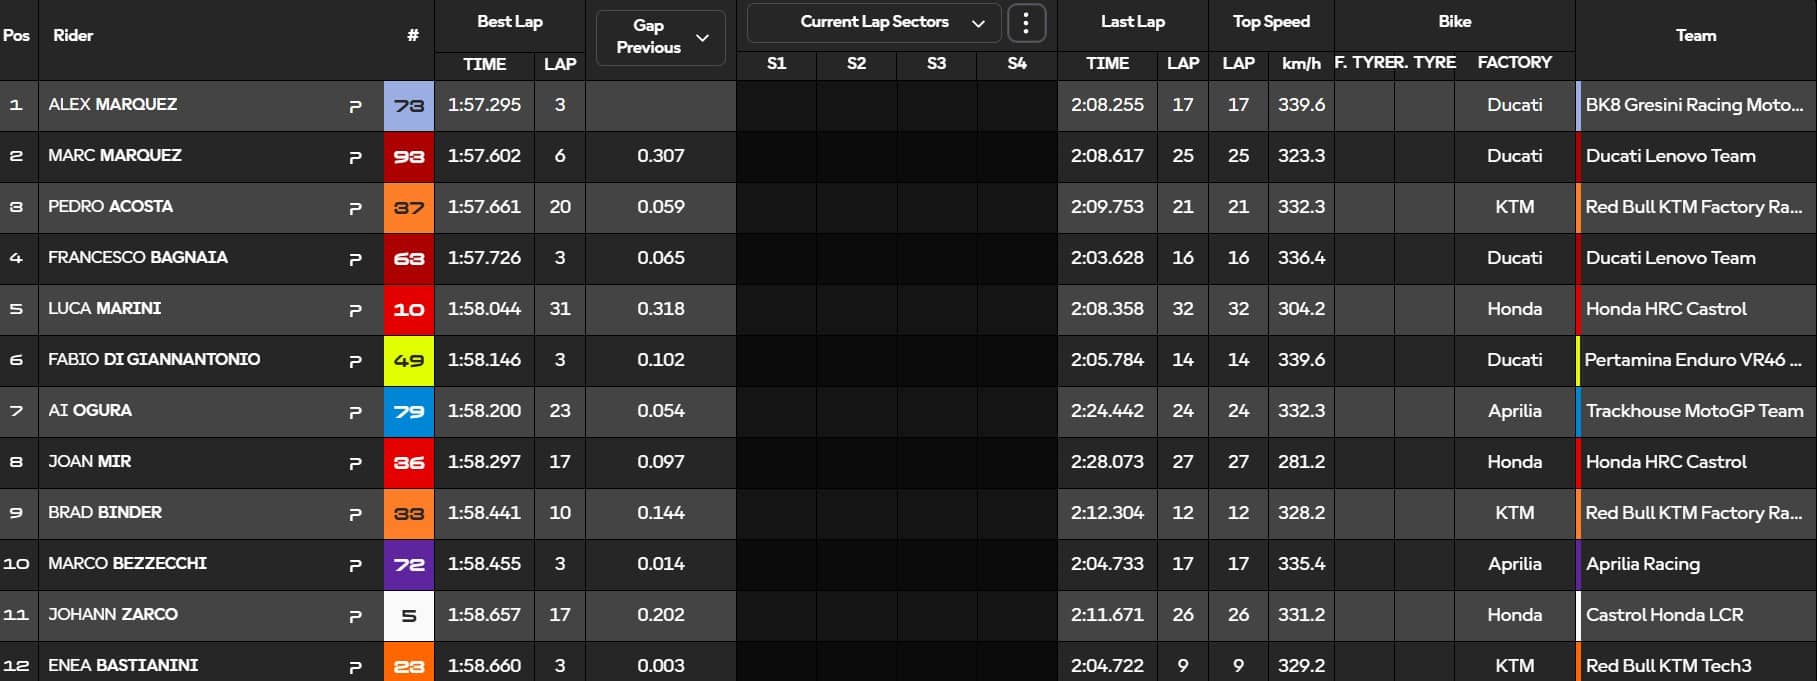Click the Rider column header
The width and height of the screenshot is (1817, 681).
click(73, 36)
